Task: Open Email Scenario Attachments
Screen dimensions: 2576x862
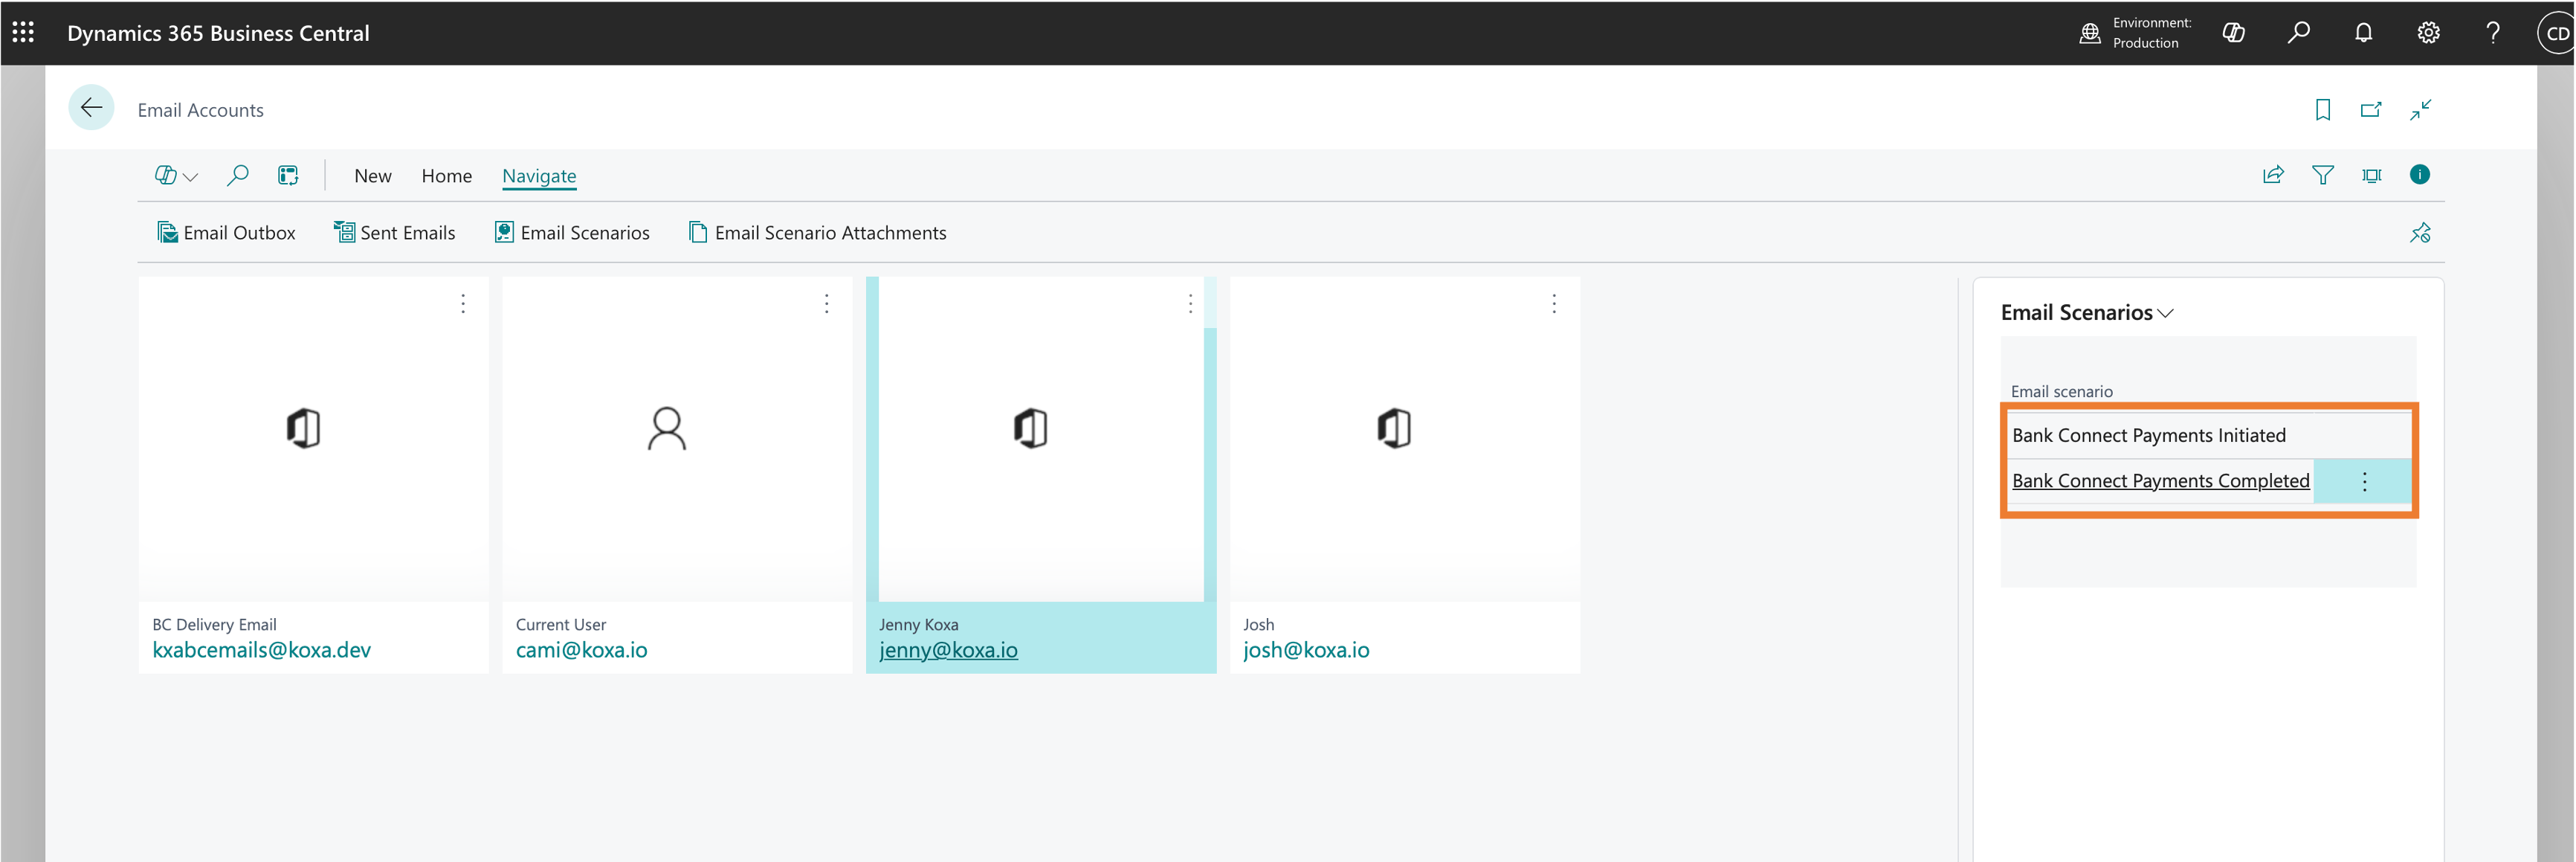Action: (x=818, y=233)
